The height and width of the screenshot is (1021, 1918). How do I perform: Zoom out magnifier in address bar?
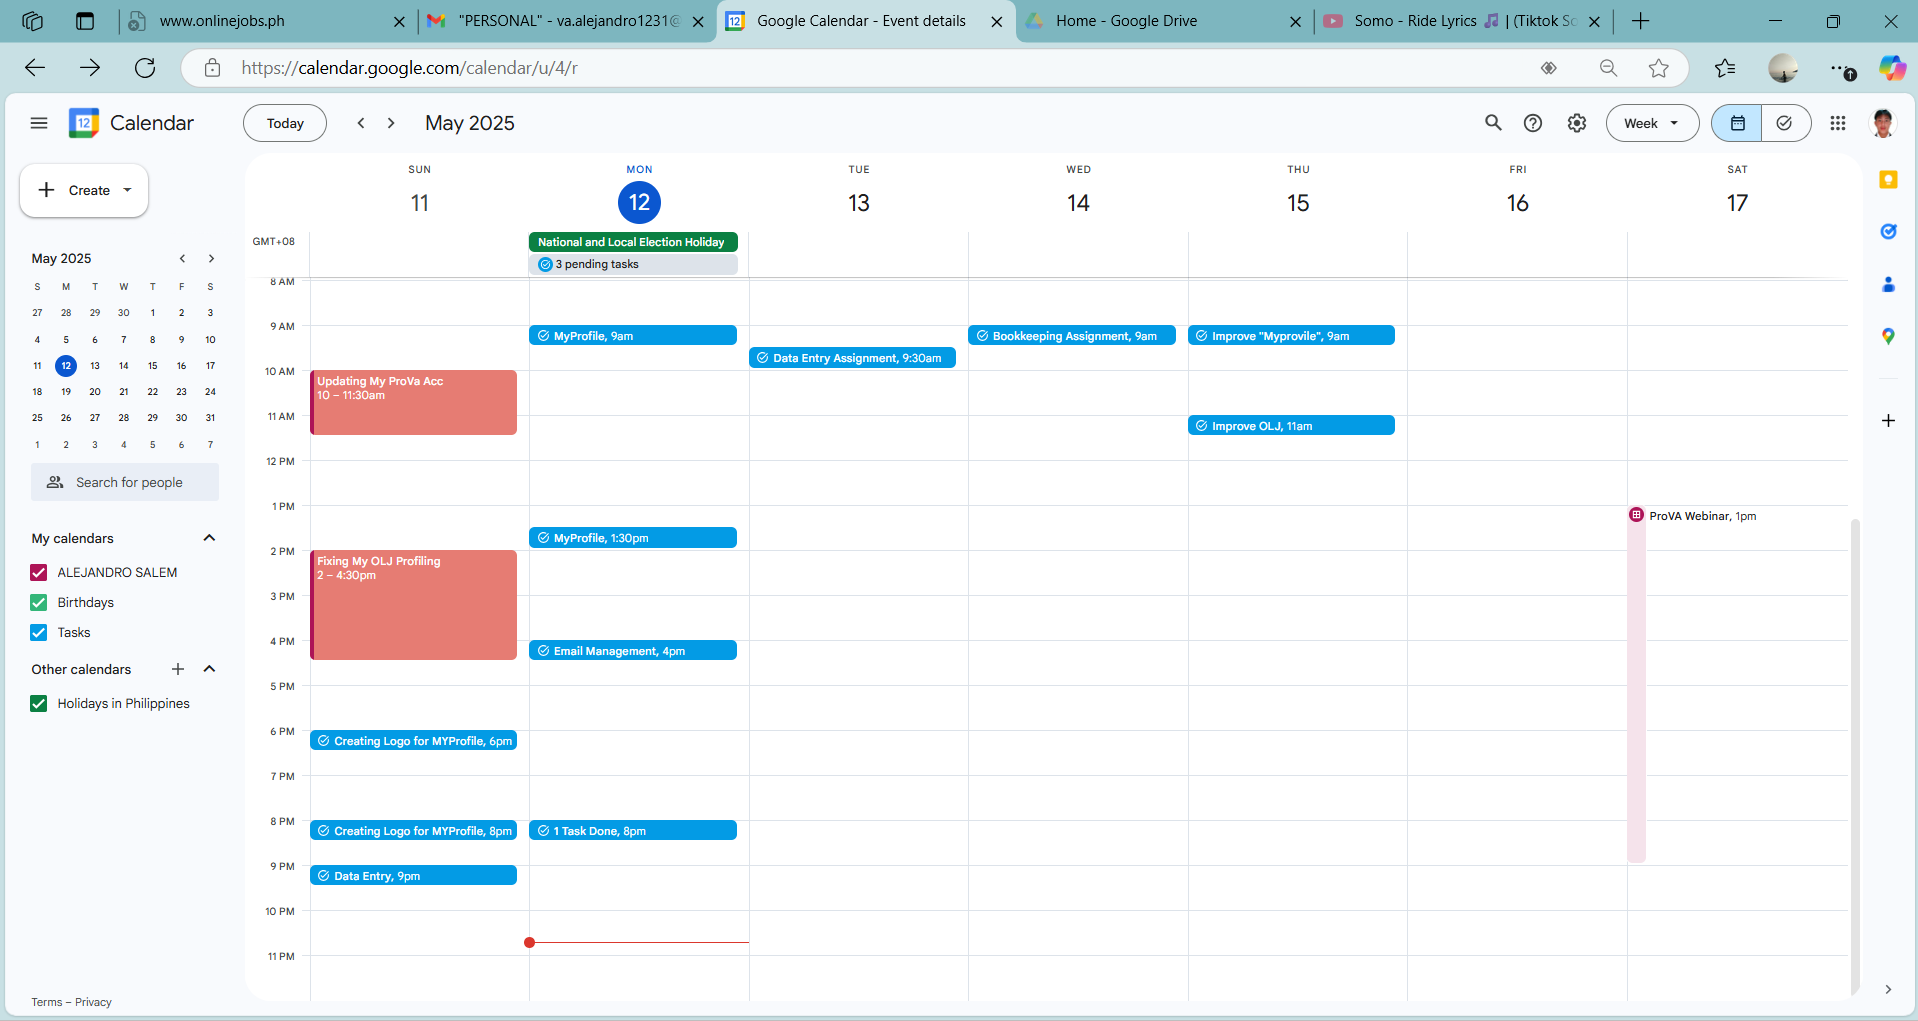pos(1608,68)
